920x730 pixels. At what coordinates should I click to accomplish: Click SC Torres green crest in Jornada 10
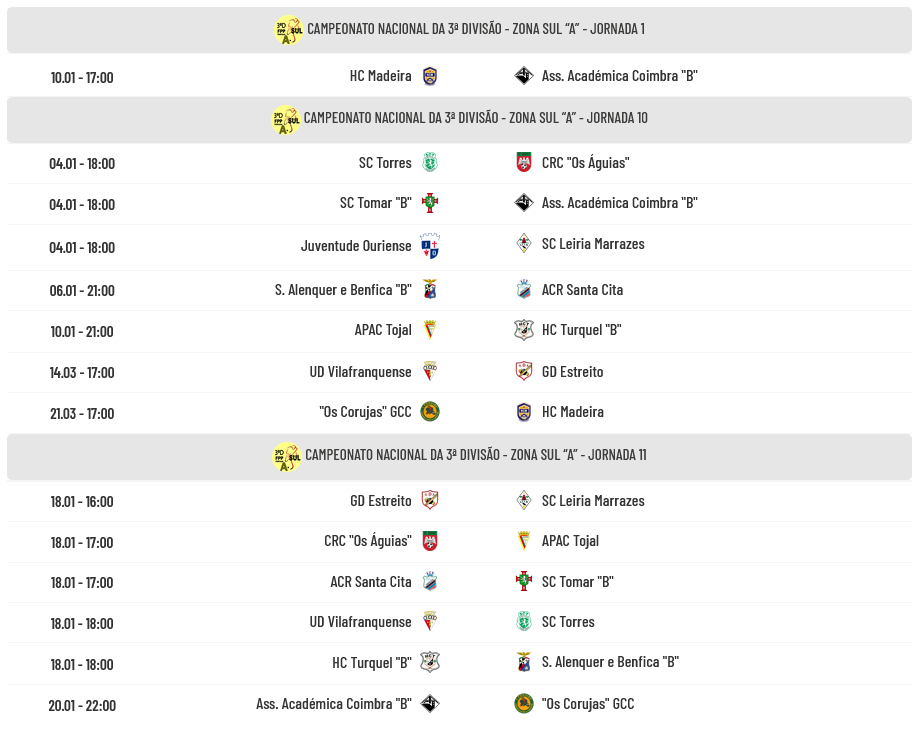[430, 162]
